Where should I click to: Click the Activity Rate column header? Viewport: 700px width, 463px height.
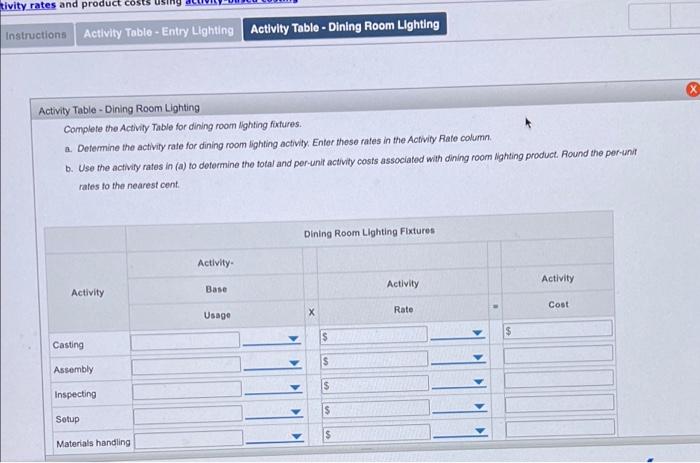tap(403, 296)
